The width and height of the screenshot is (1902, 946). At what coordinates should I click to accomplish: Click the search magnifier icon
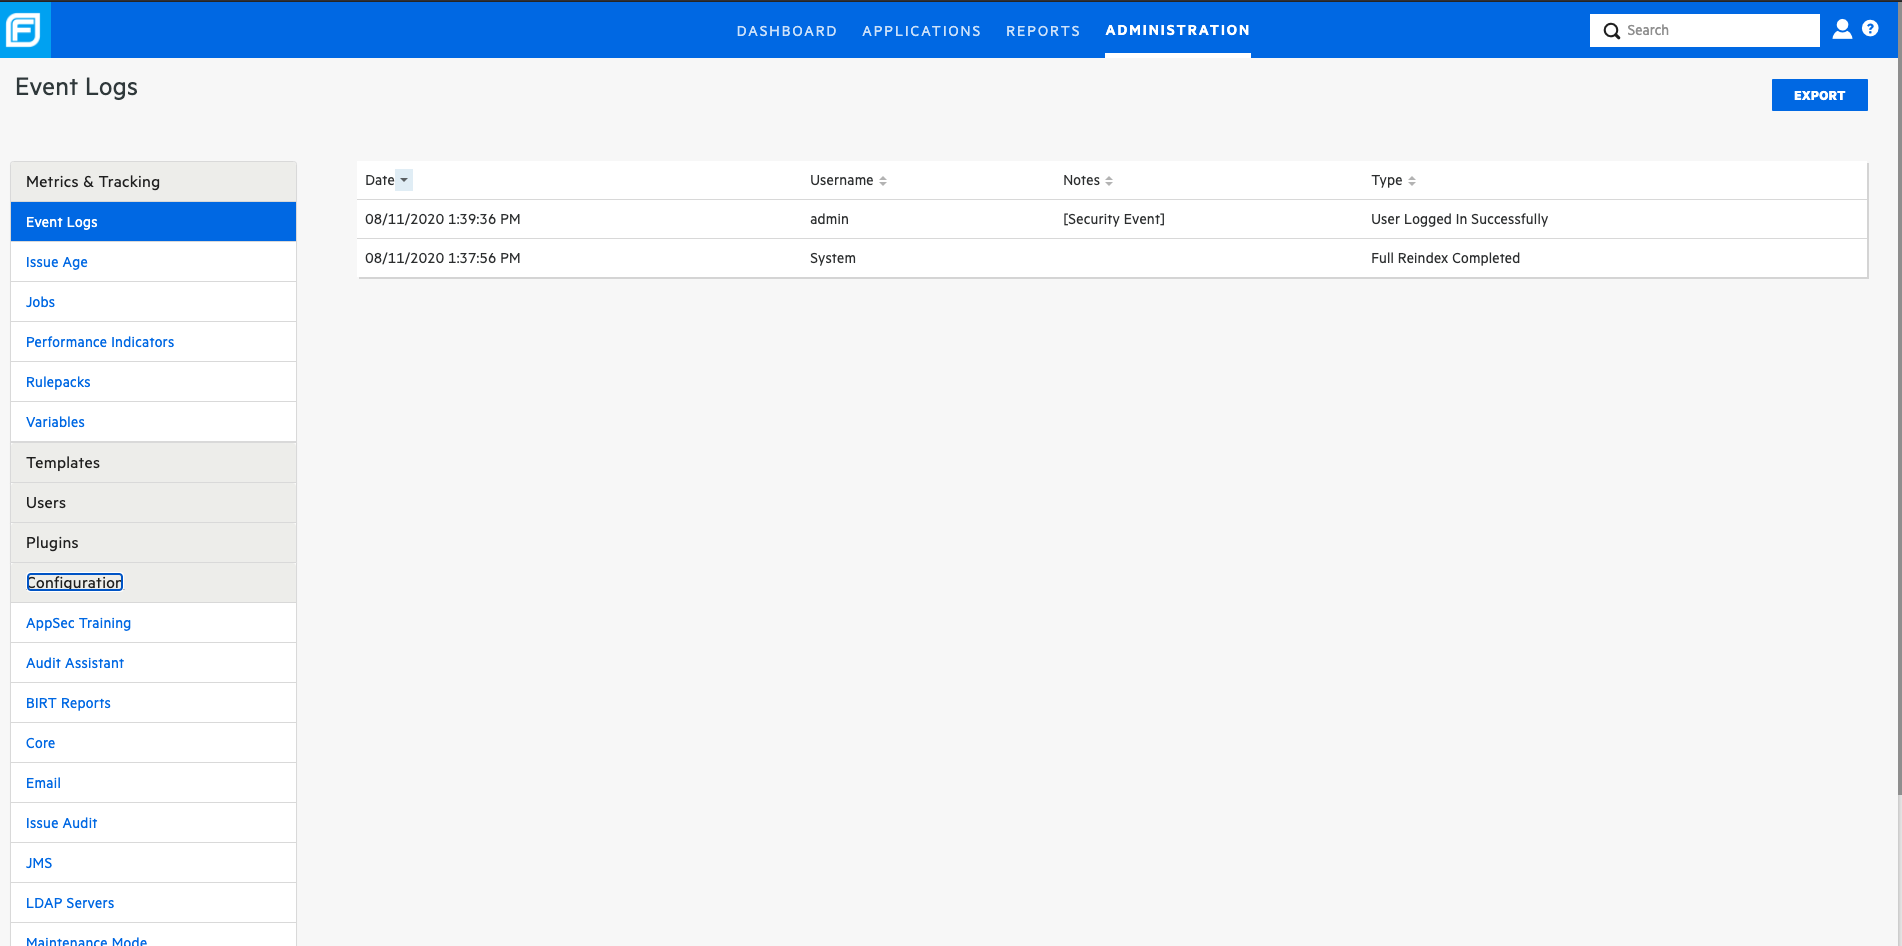click(x=1611, y=31)
